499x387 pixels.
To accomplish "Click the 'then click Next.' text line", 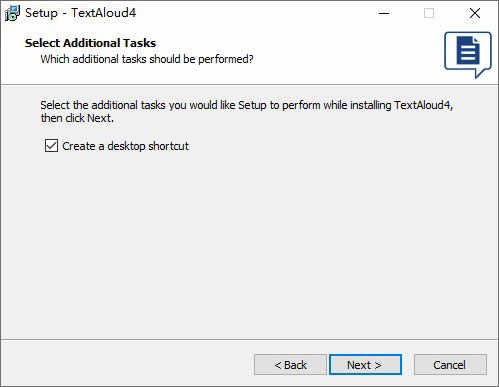I will click(x=77, y=118).
